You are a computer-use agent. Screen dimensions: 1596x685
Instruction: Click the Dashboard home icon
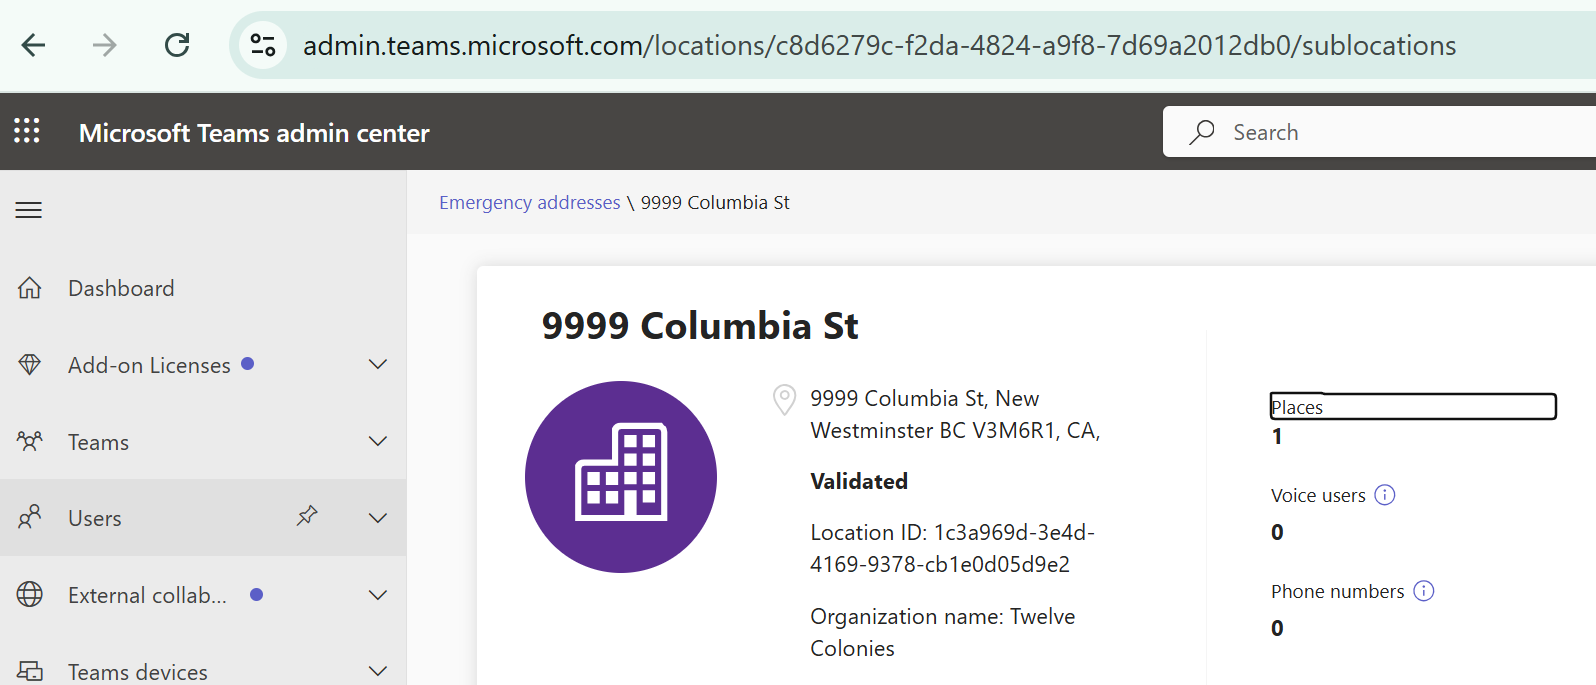[x=30, y=288]
